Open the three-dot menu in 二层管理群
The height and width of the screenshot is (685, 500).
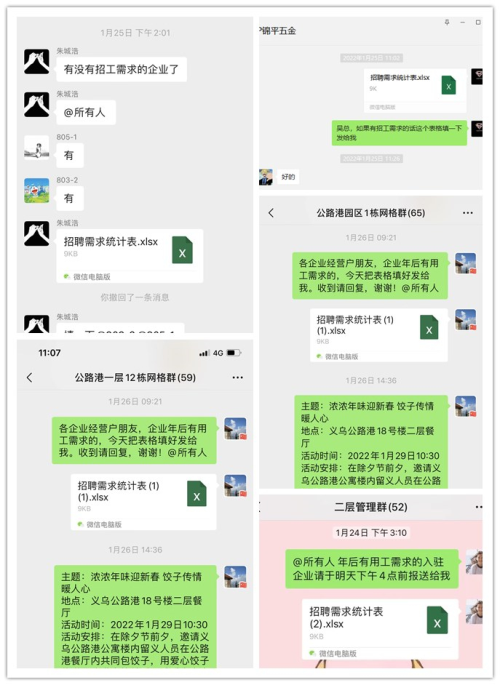click(479, 507)
